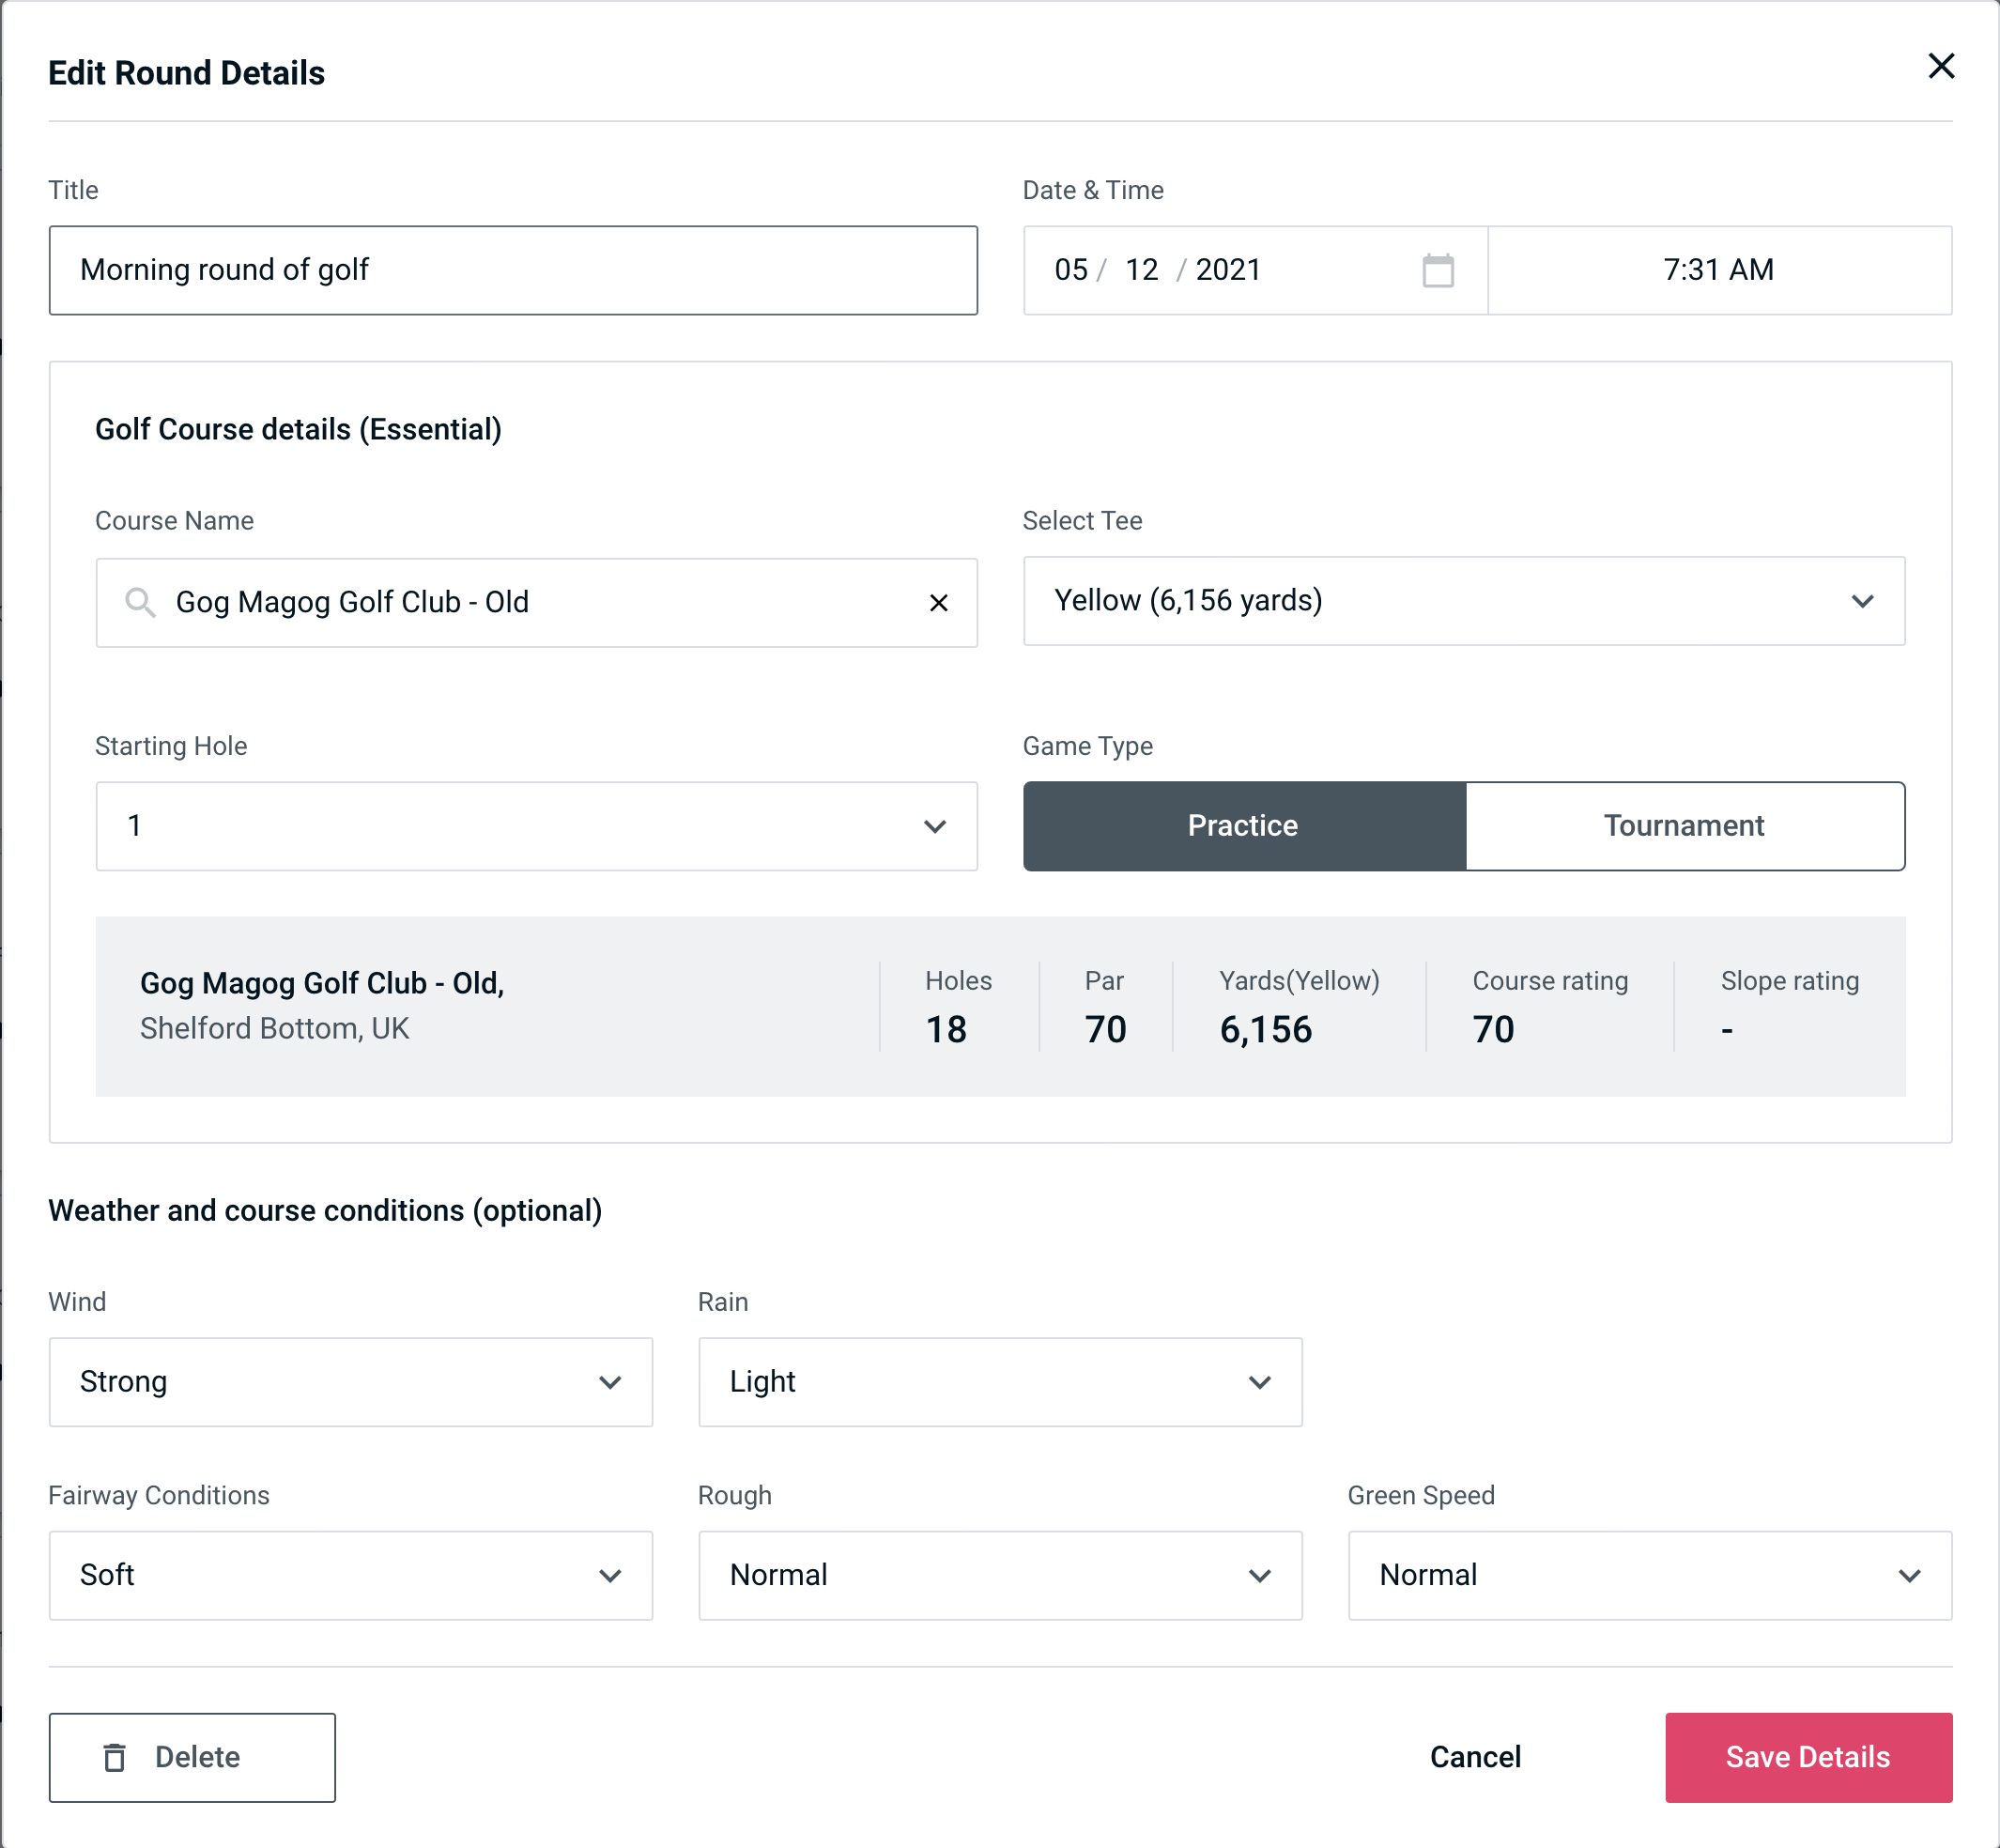The height and width of the screenshot is (1848, 2000).
Task: Click the search icon in Course Name field
Action: click(x=139, y=601)
